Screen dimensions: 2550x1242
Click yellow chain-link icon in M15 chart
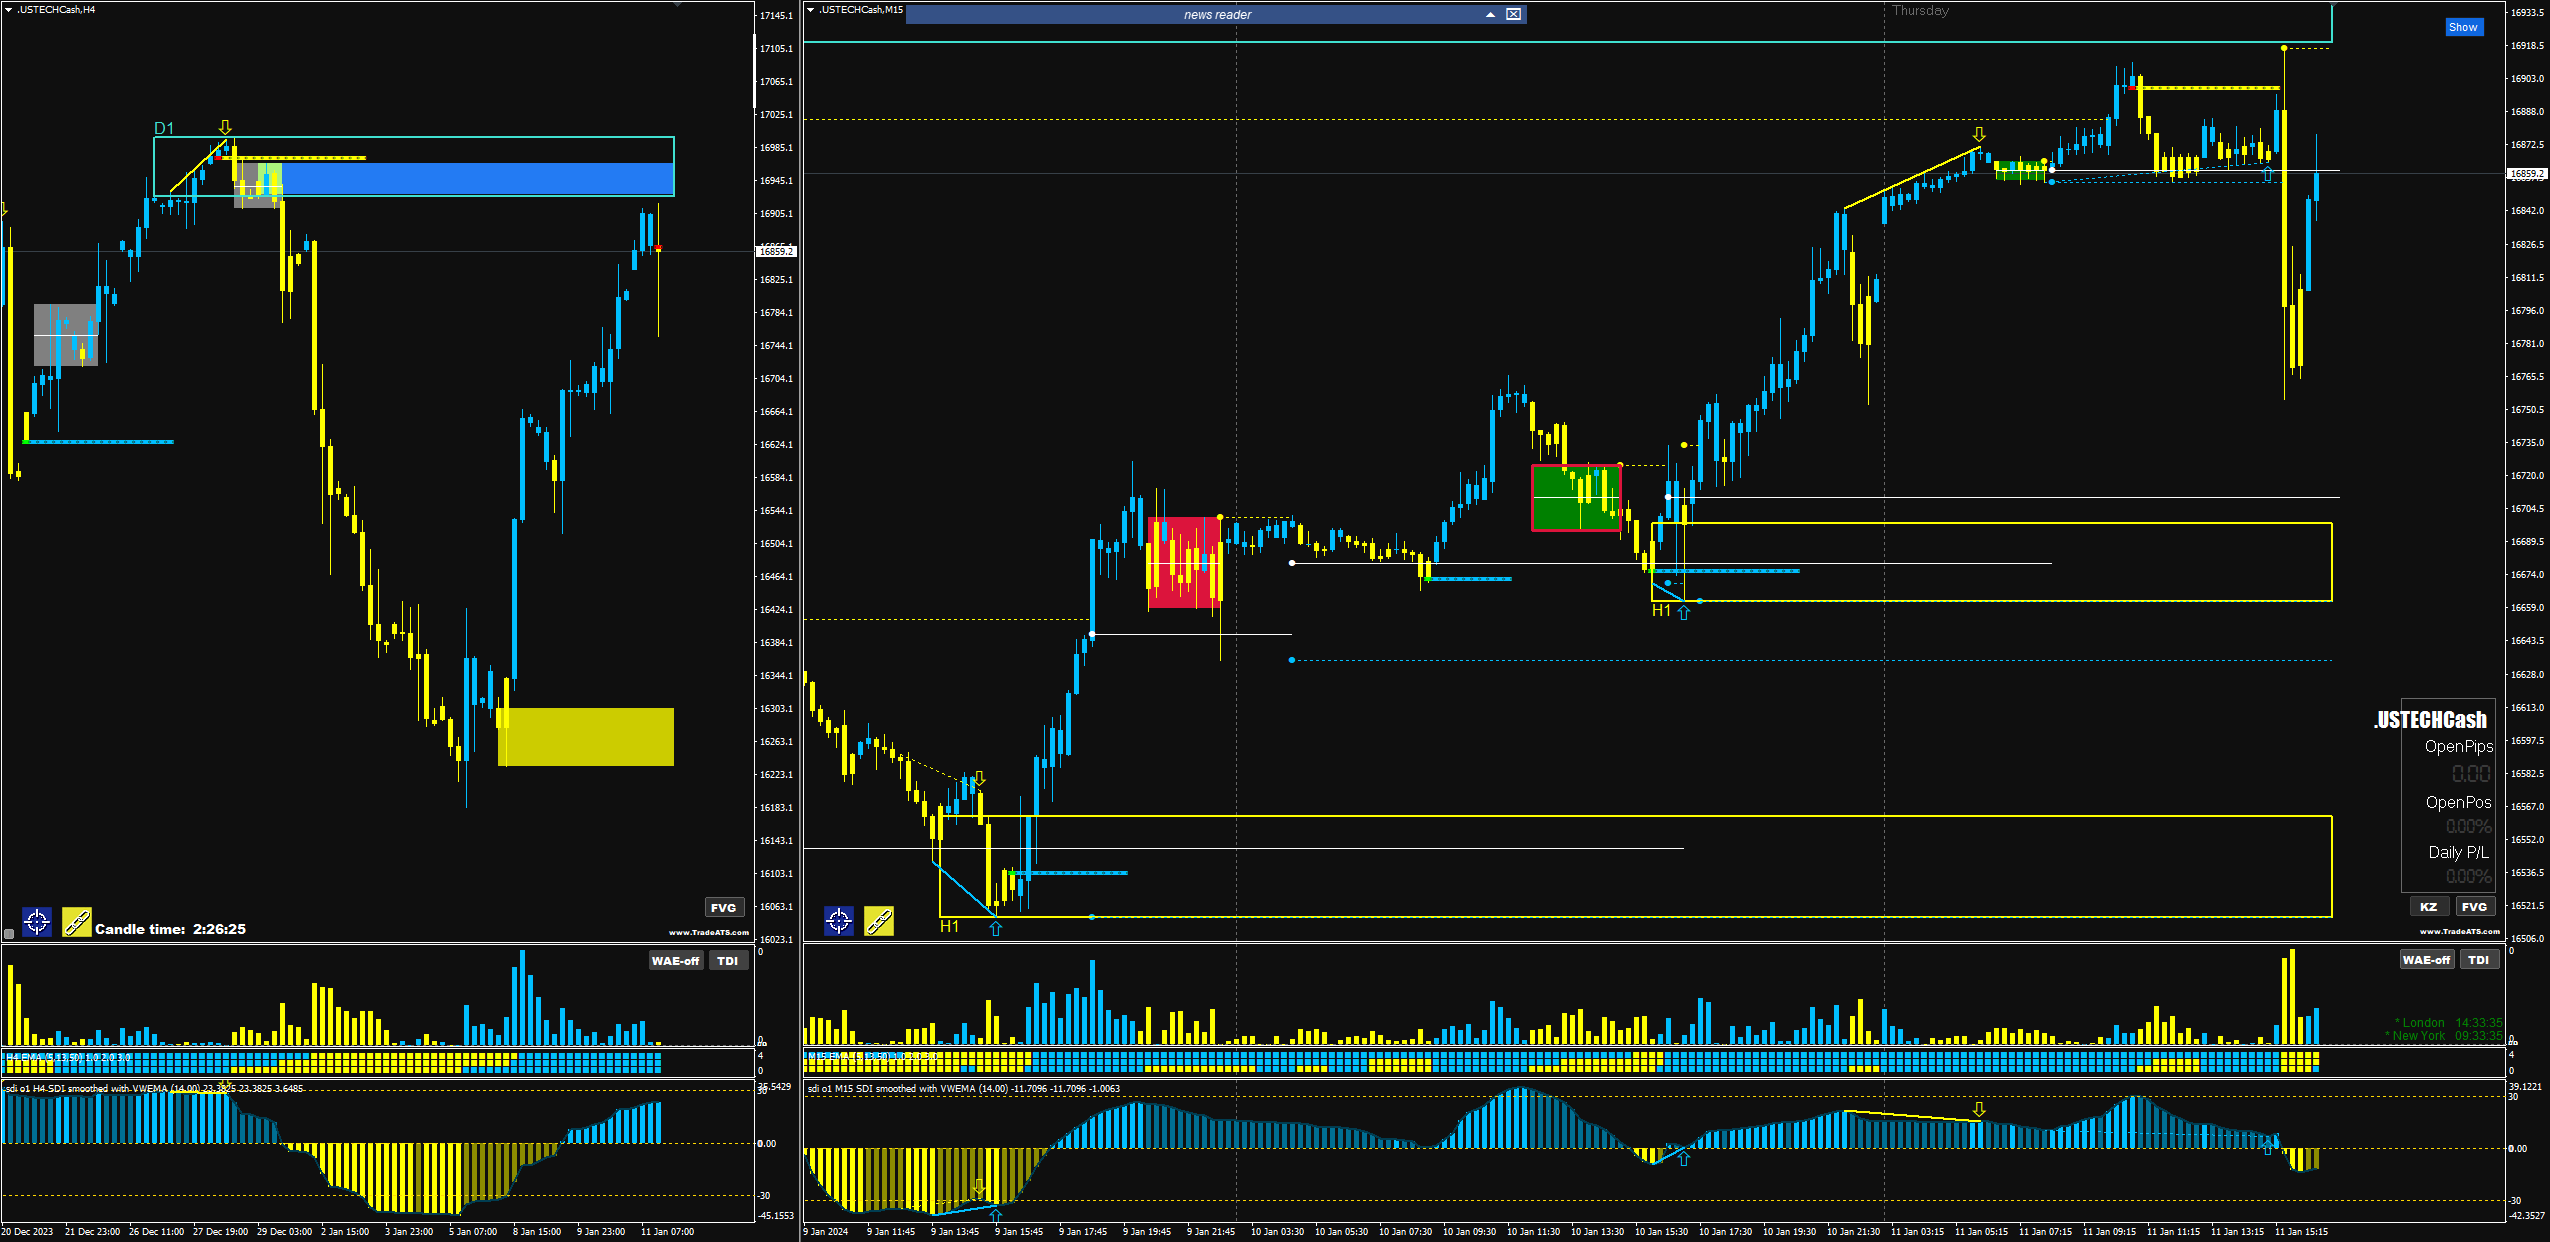coord(879,921)
